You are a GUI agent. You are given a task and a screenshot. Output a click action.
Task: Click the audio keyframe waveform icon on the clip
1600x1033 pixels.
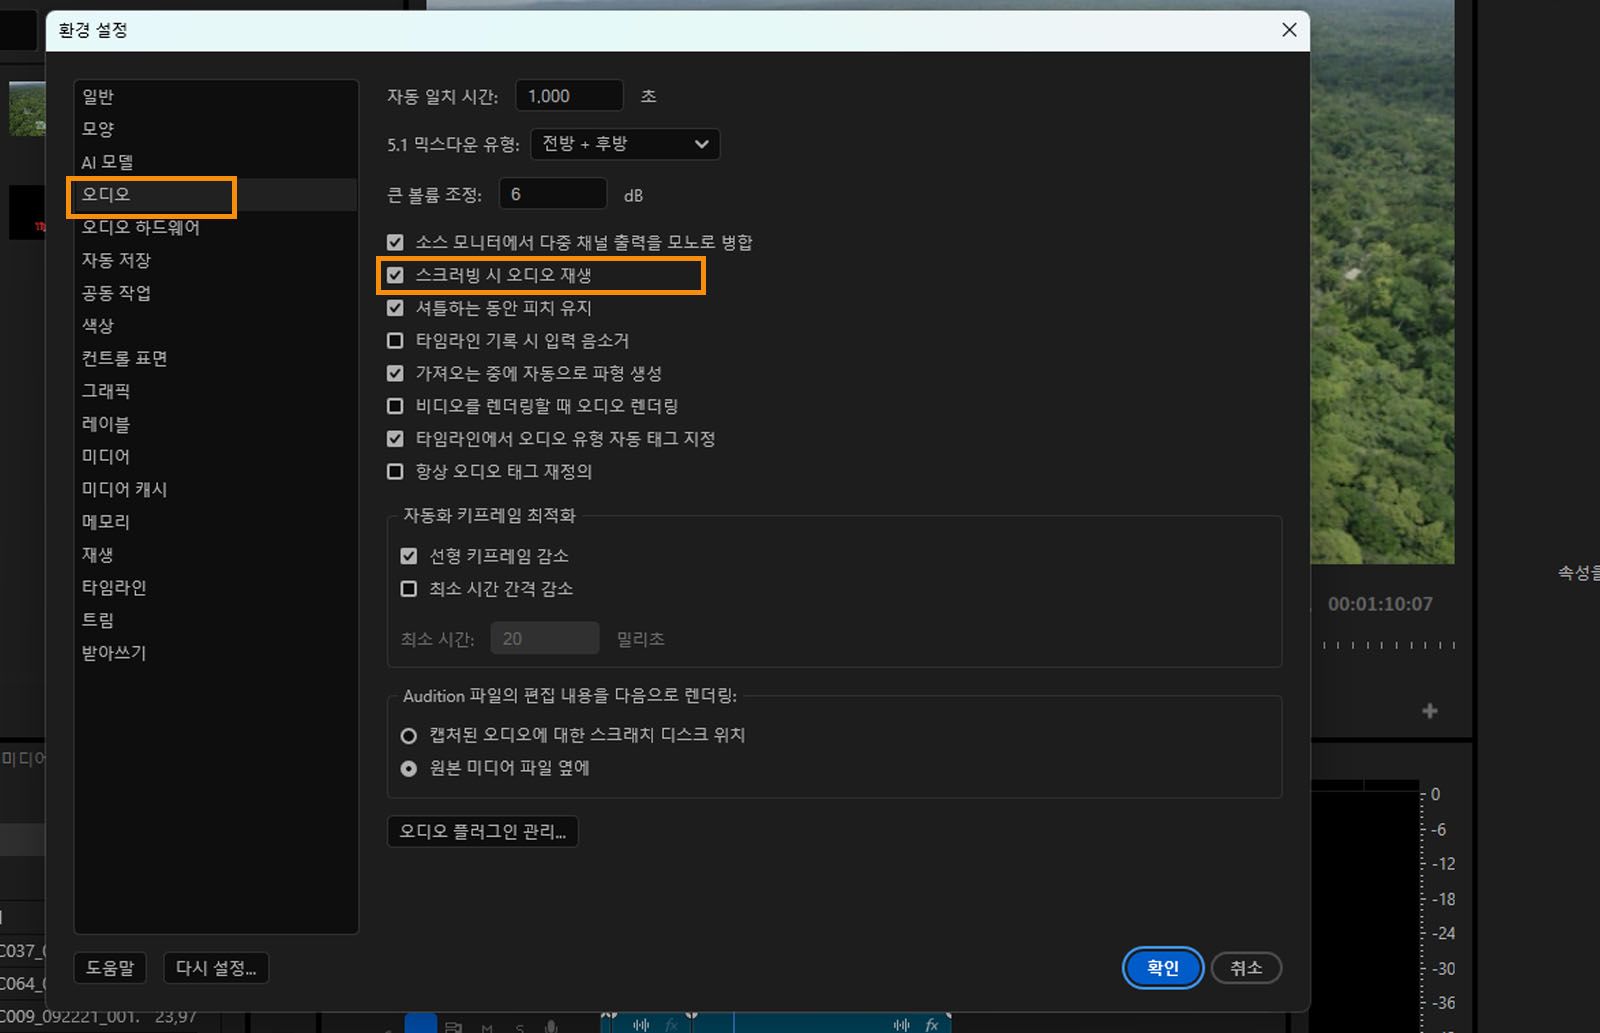tap(640, 1026)
